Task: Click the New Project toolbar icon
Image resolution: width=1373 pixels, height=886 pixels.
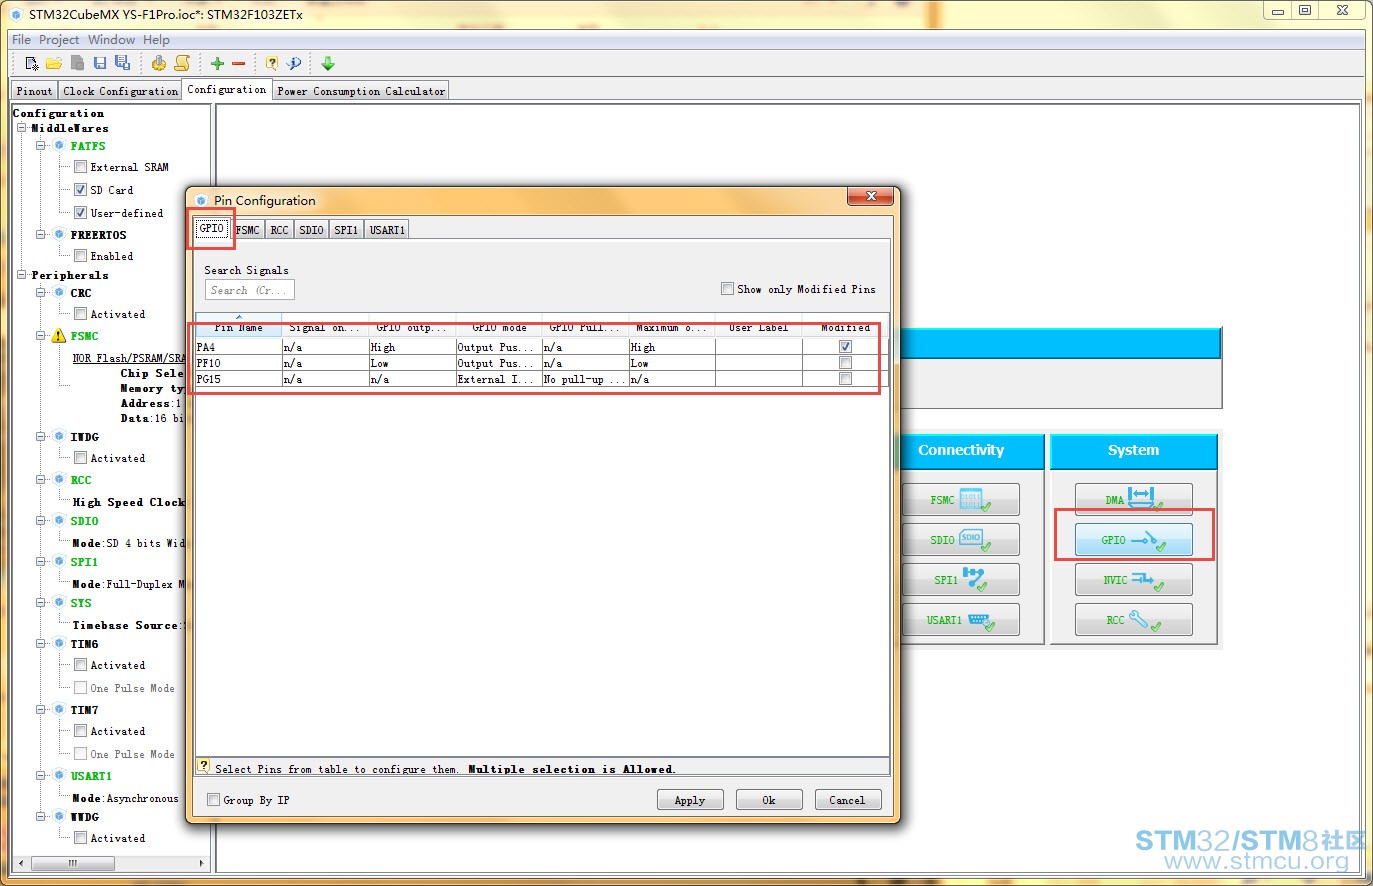Action: 32,63
